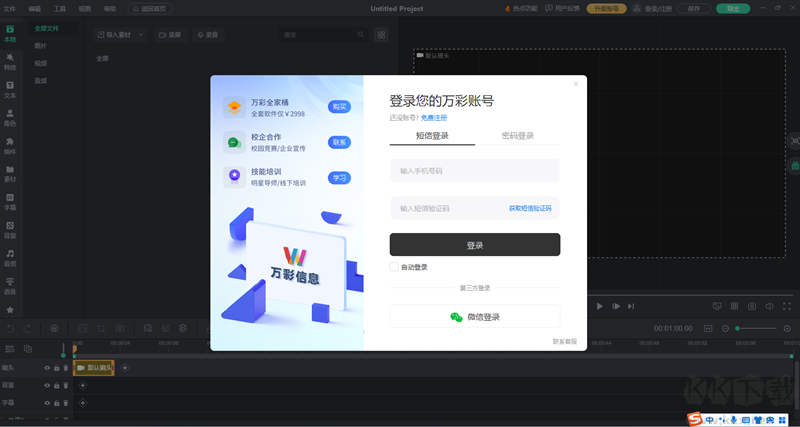This screenshot has width=800, height=427.
Task: Toggle visibility eye of 镜头 track
Action: 47,368
